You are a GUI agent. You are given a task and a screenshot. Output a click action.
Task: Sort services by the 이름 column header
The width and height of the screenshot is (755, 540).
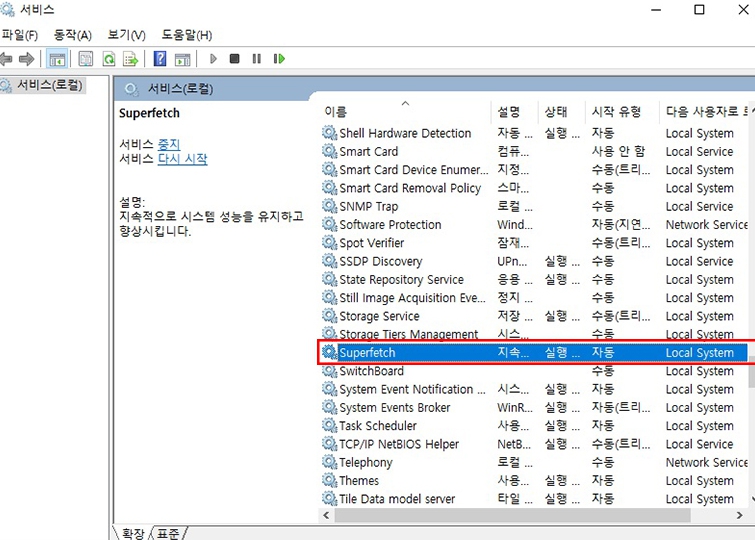336,112
